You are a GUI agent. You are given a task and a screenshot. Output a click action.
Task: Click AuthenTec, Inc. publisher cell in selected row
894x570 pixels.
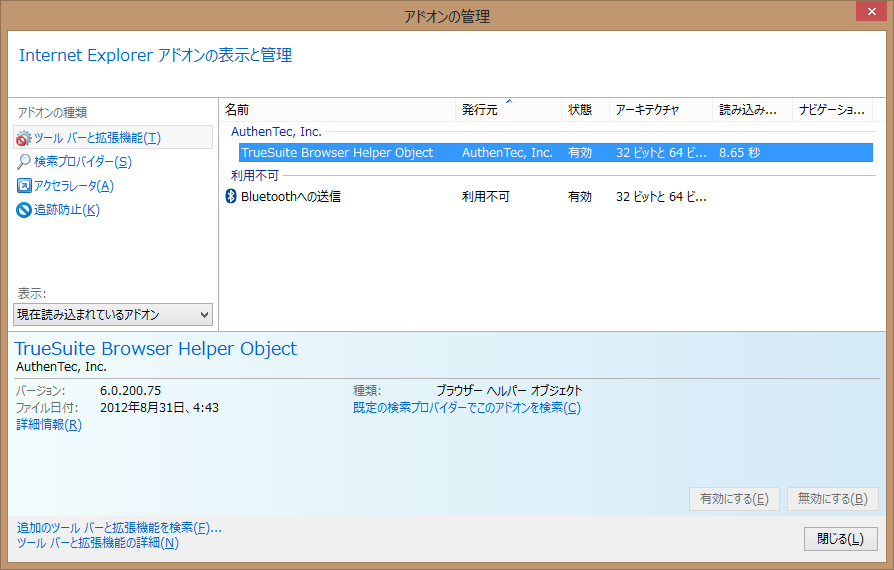[x=507, y=153]
